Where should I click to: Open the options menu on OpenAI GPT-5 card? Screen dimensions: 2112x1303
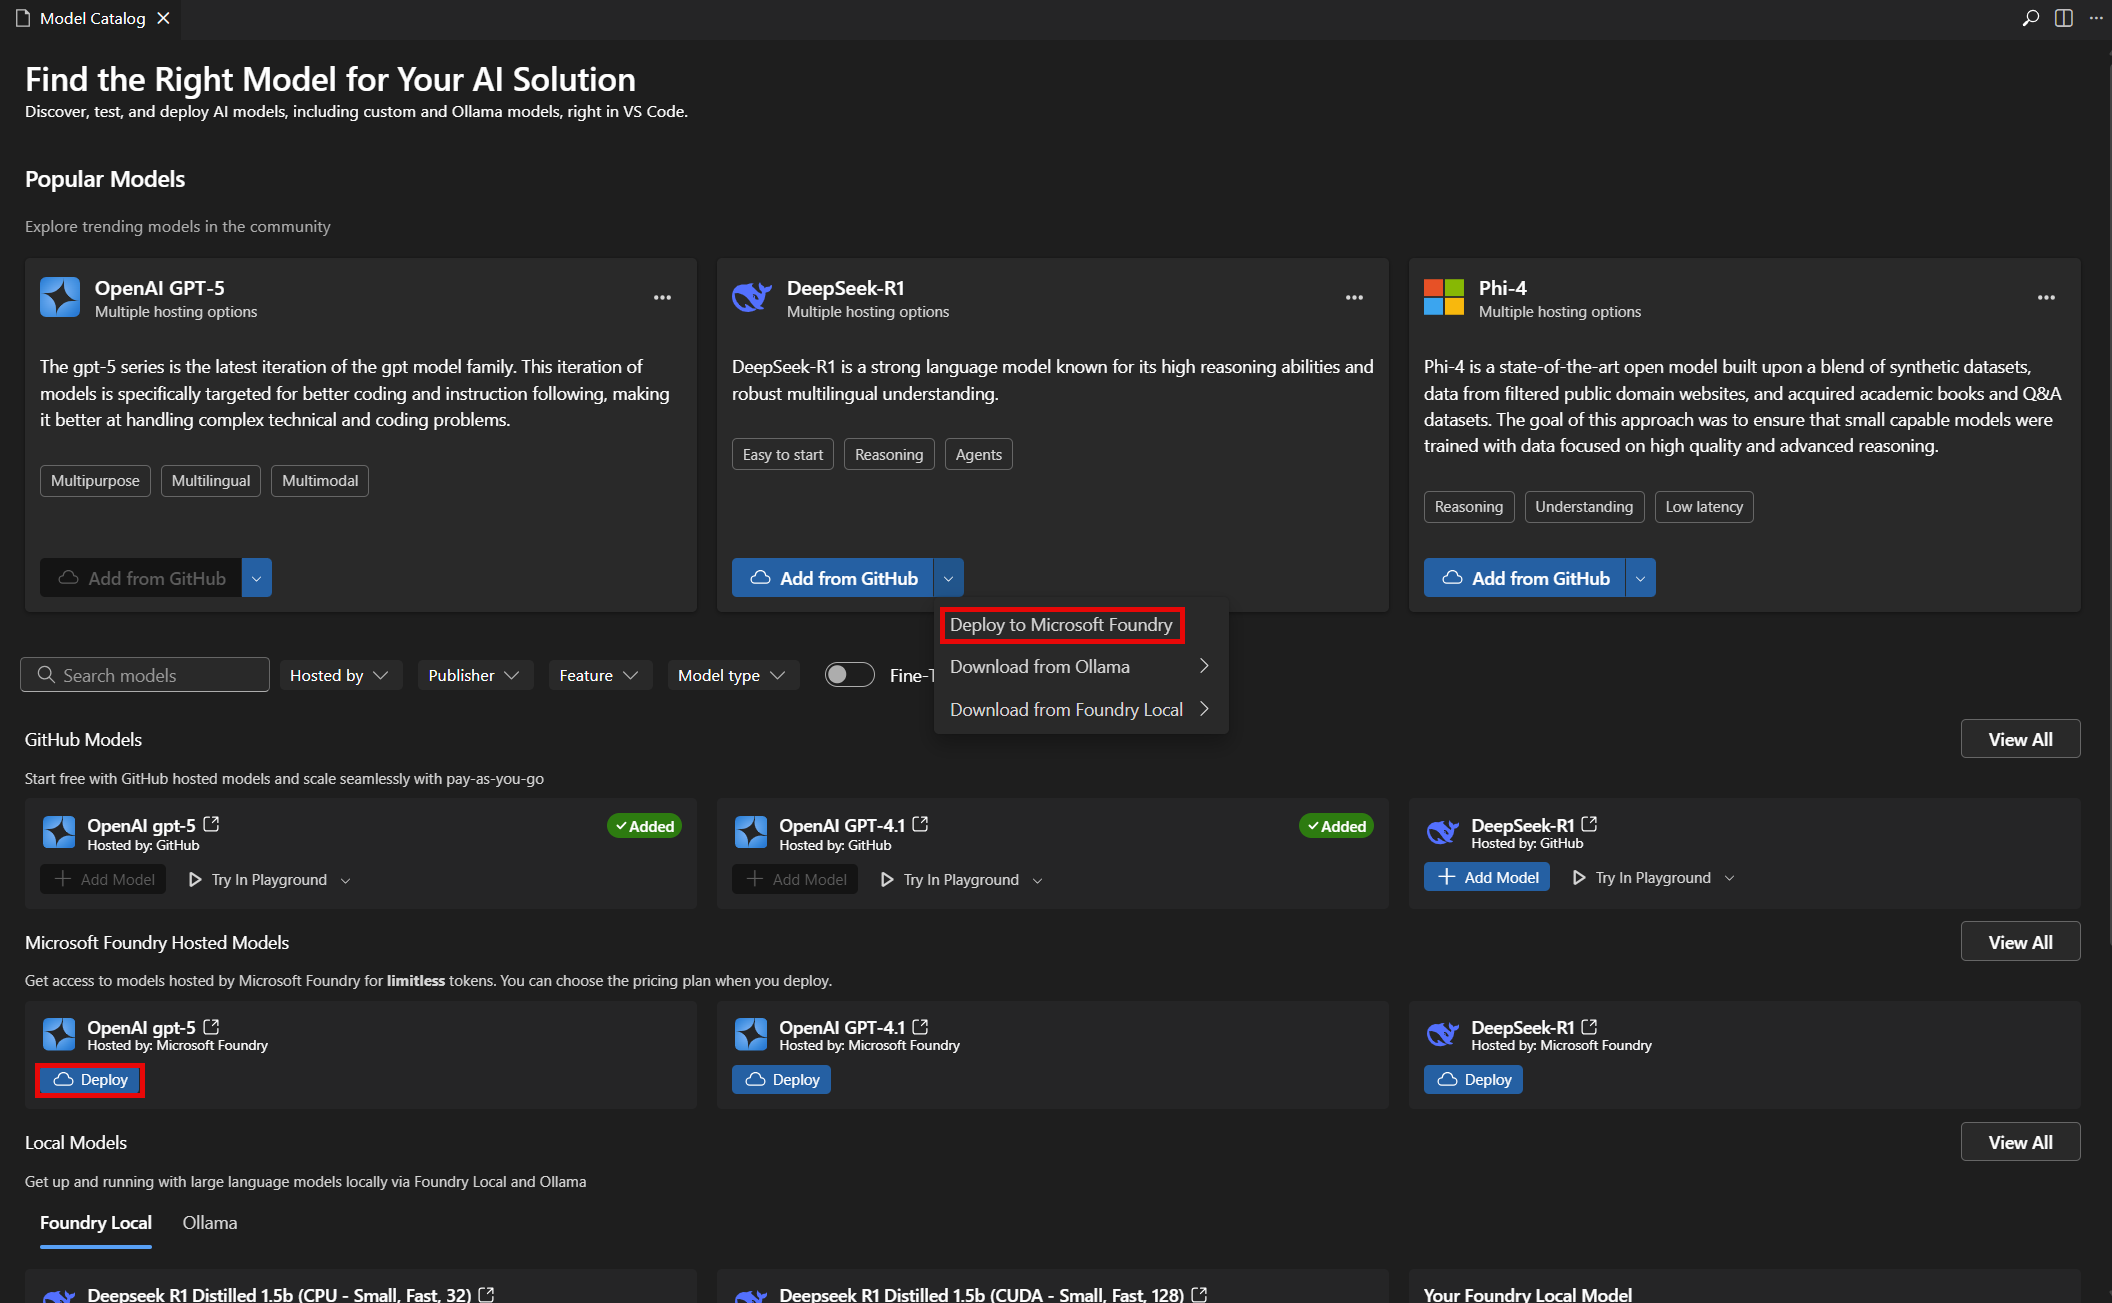point(662,297)
